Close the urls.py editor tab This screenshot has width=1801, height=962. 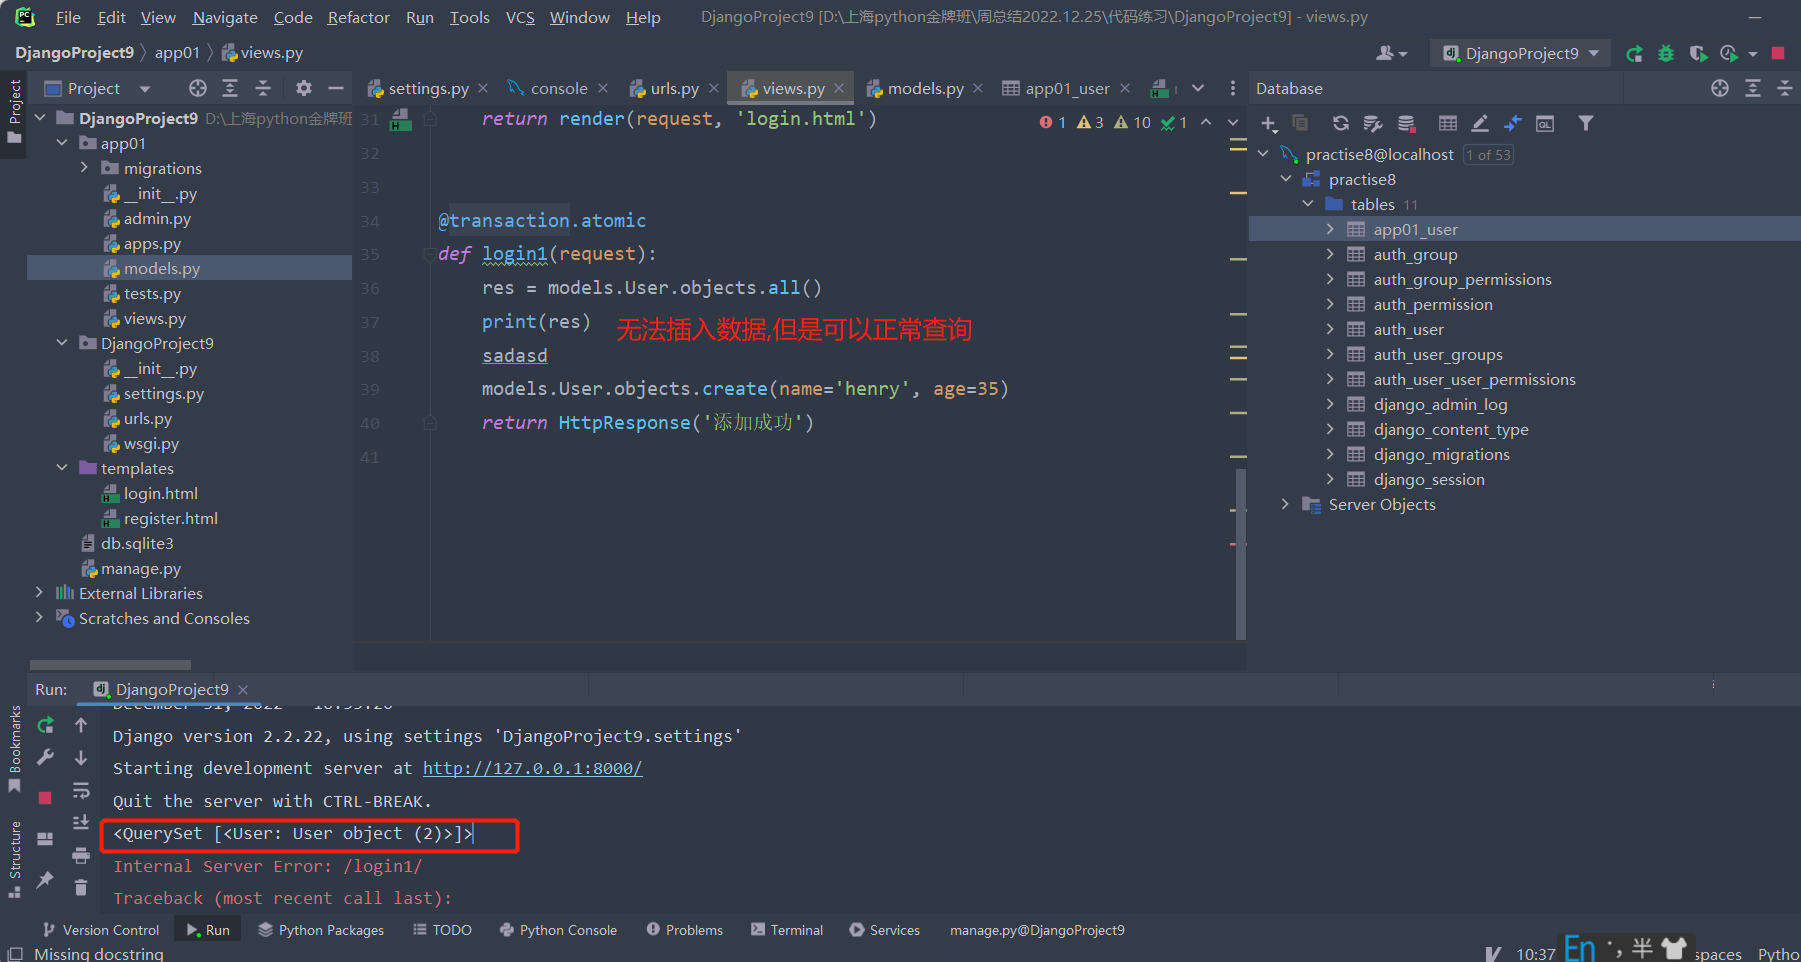tap(714, 88)
